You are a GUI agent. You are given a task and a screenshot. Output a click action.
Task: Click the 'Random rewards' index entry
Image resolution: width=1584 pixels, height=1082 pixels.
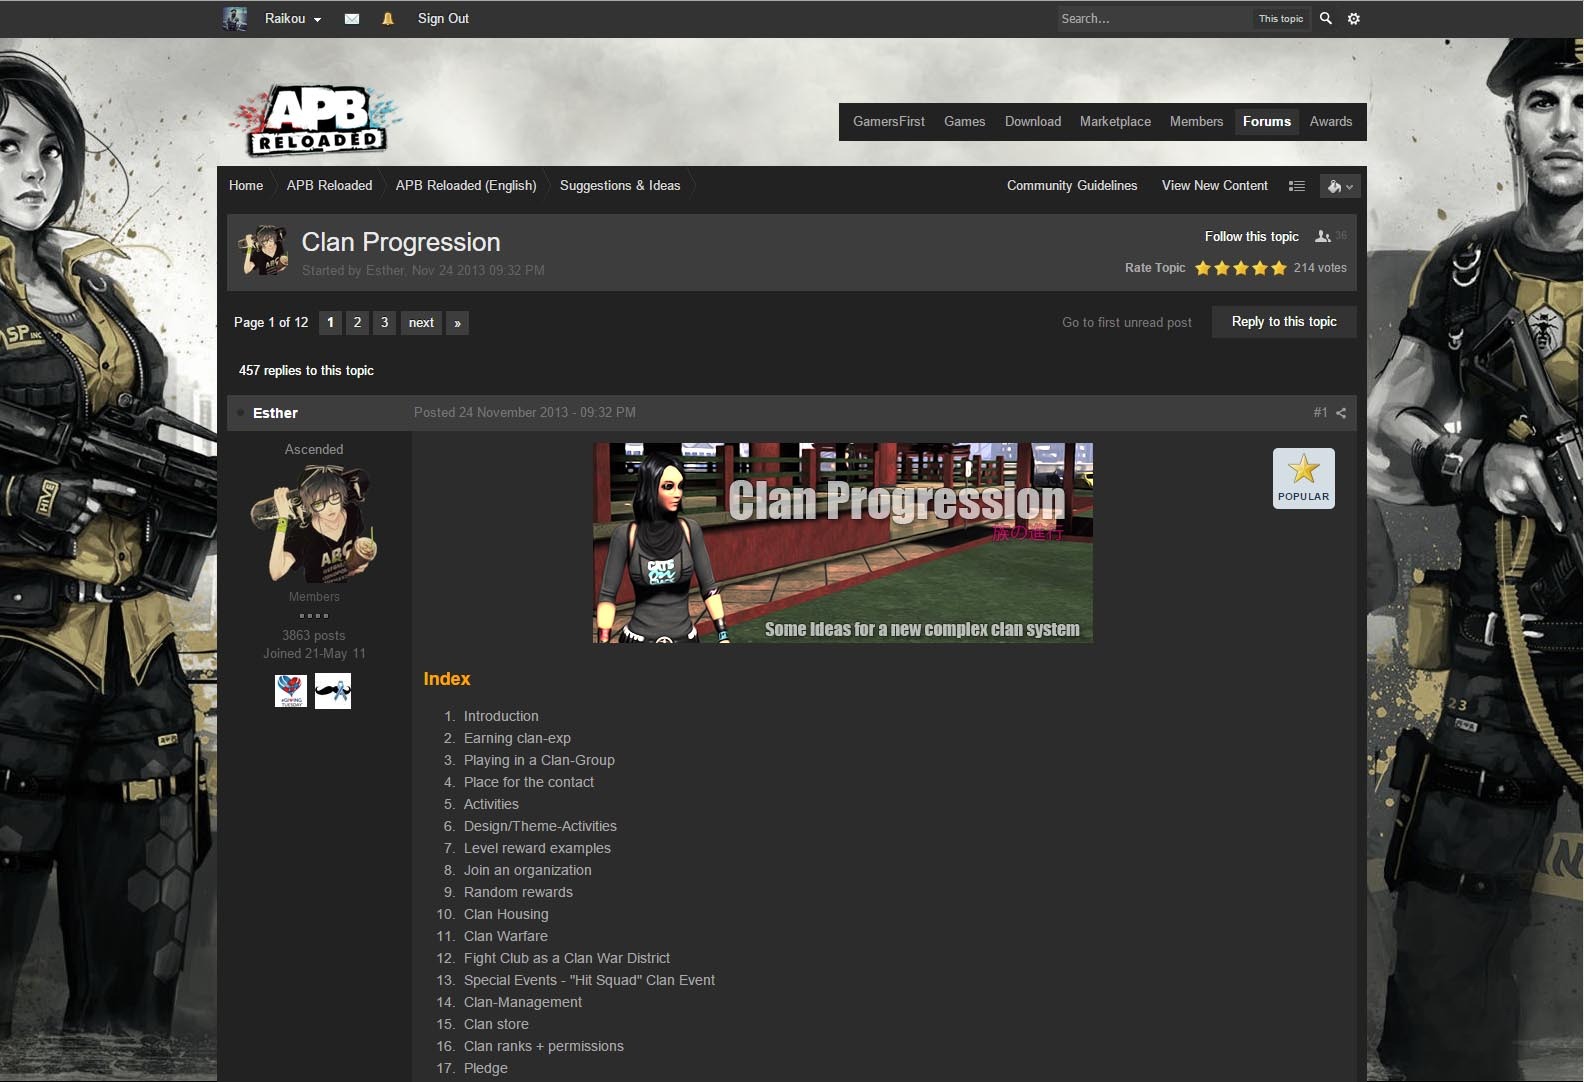click(518, 892)
